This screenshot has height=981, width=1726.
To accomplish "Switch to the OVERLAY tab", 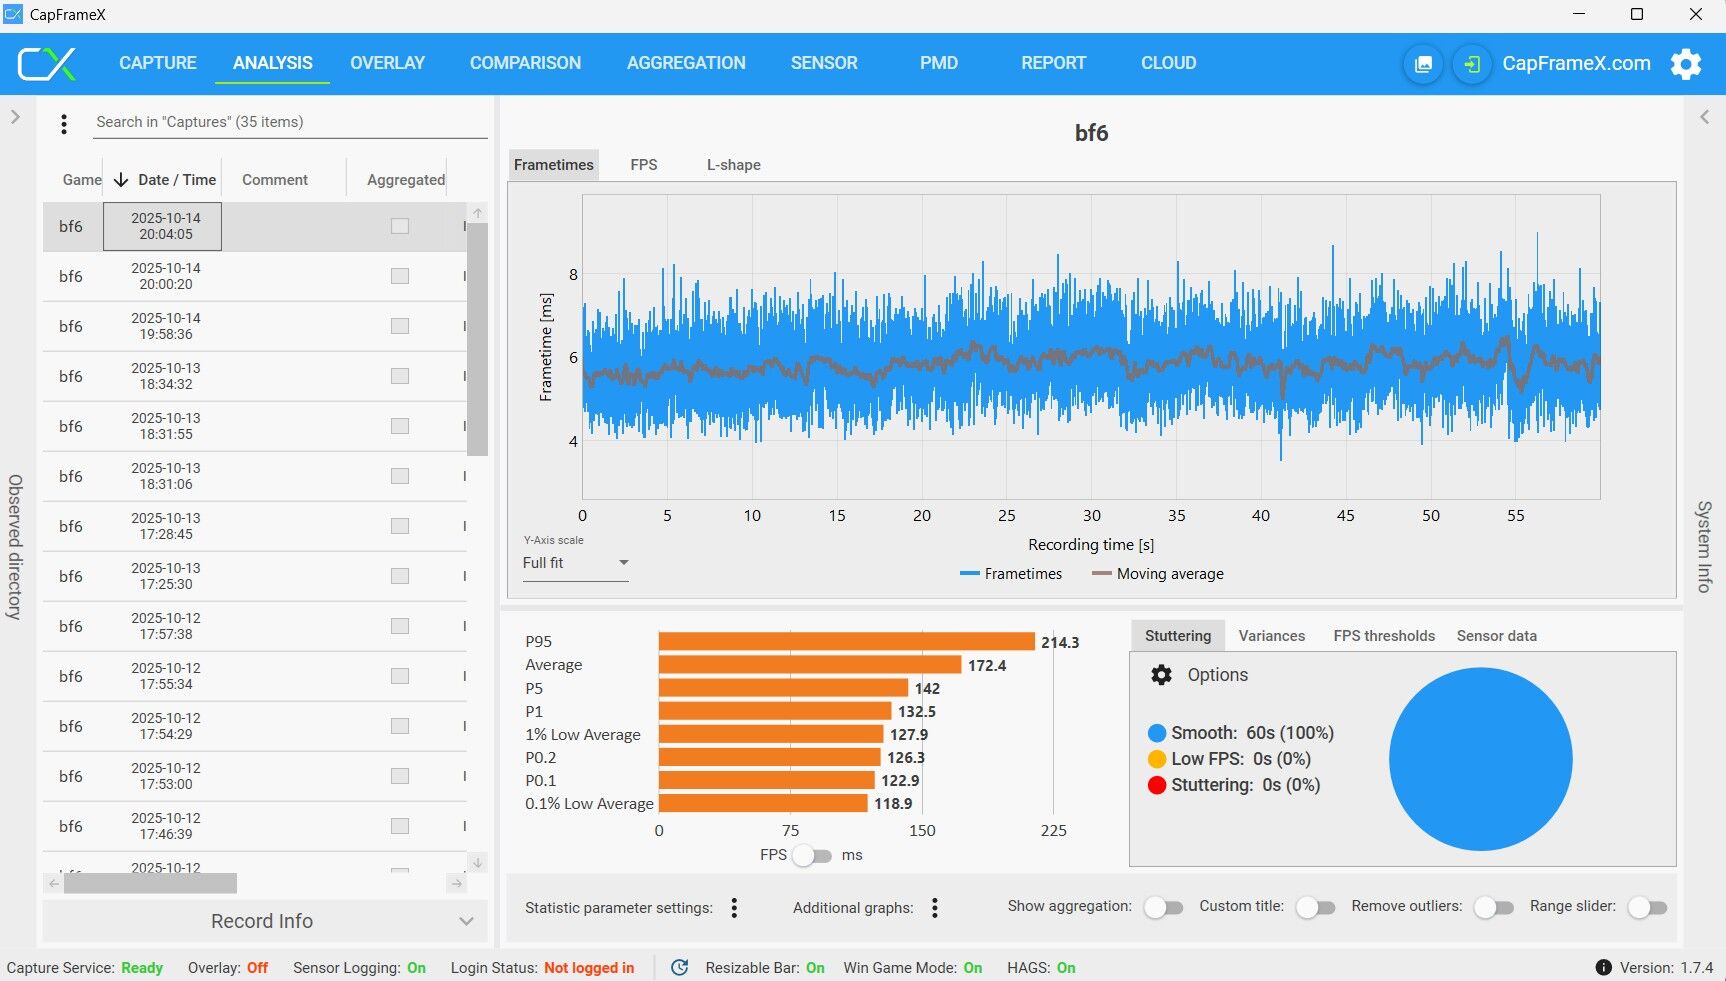I will coord(388,63).
